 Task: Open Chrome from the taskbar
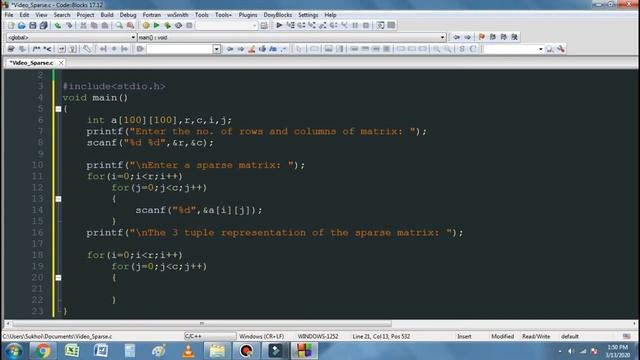[x=42, y=351]
